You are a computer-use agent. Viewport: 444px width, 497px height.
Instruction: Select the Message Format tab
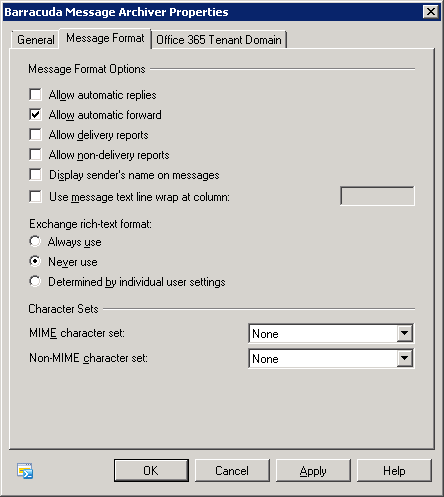click(x=105, y=38)
